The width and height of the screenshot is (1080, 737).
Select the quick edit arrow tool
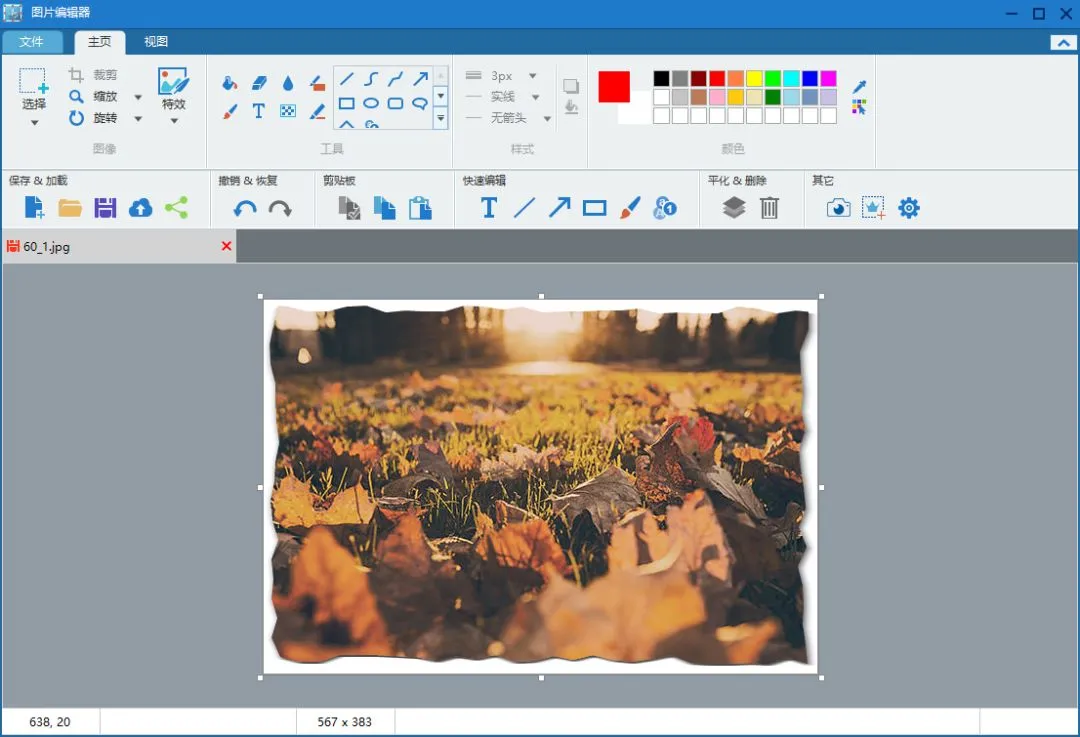(559, 207)
